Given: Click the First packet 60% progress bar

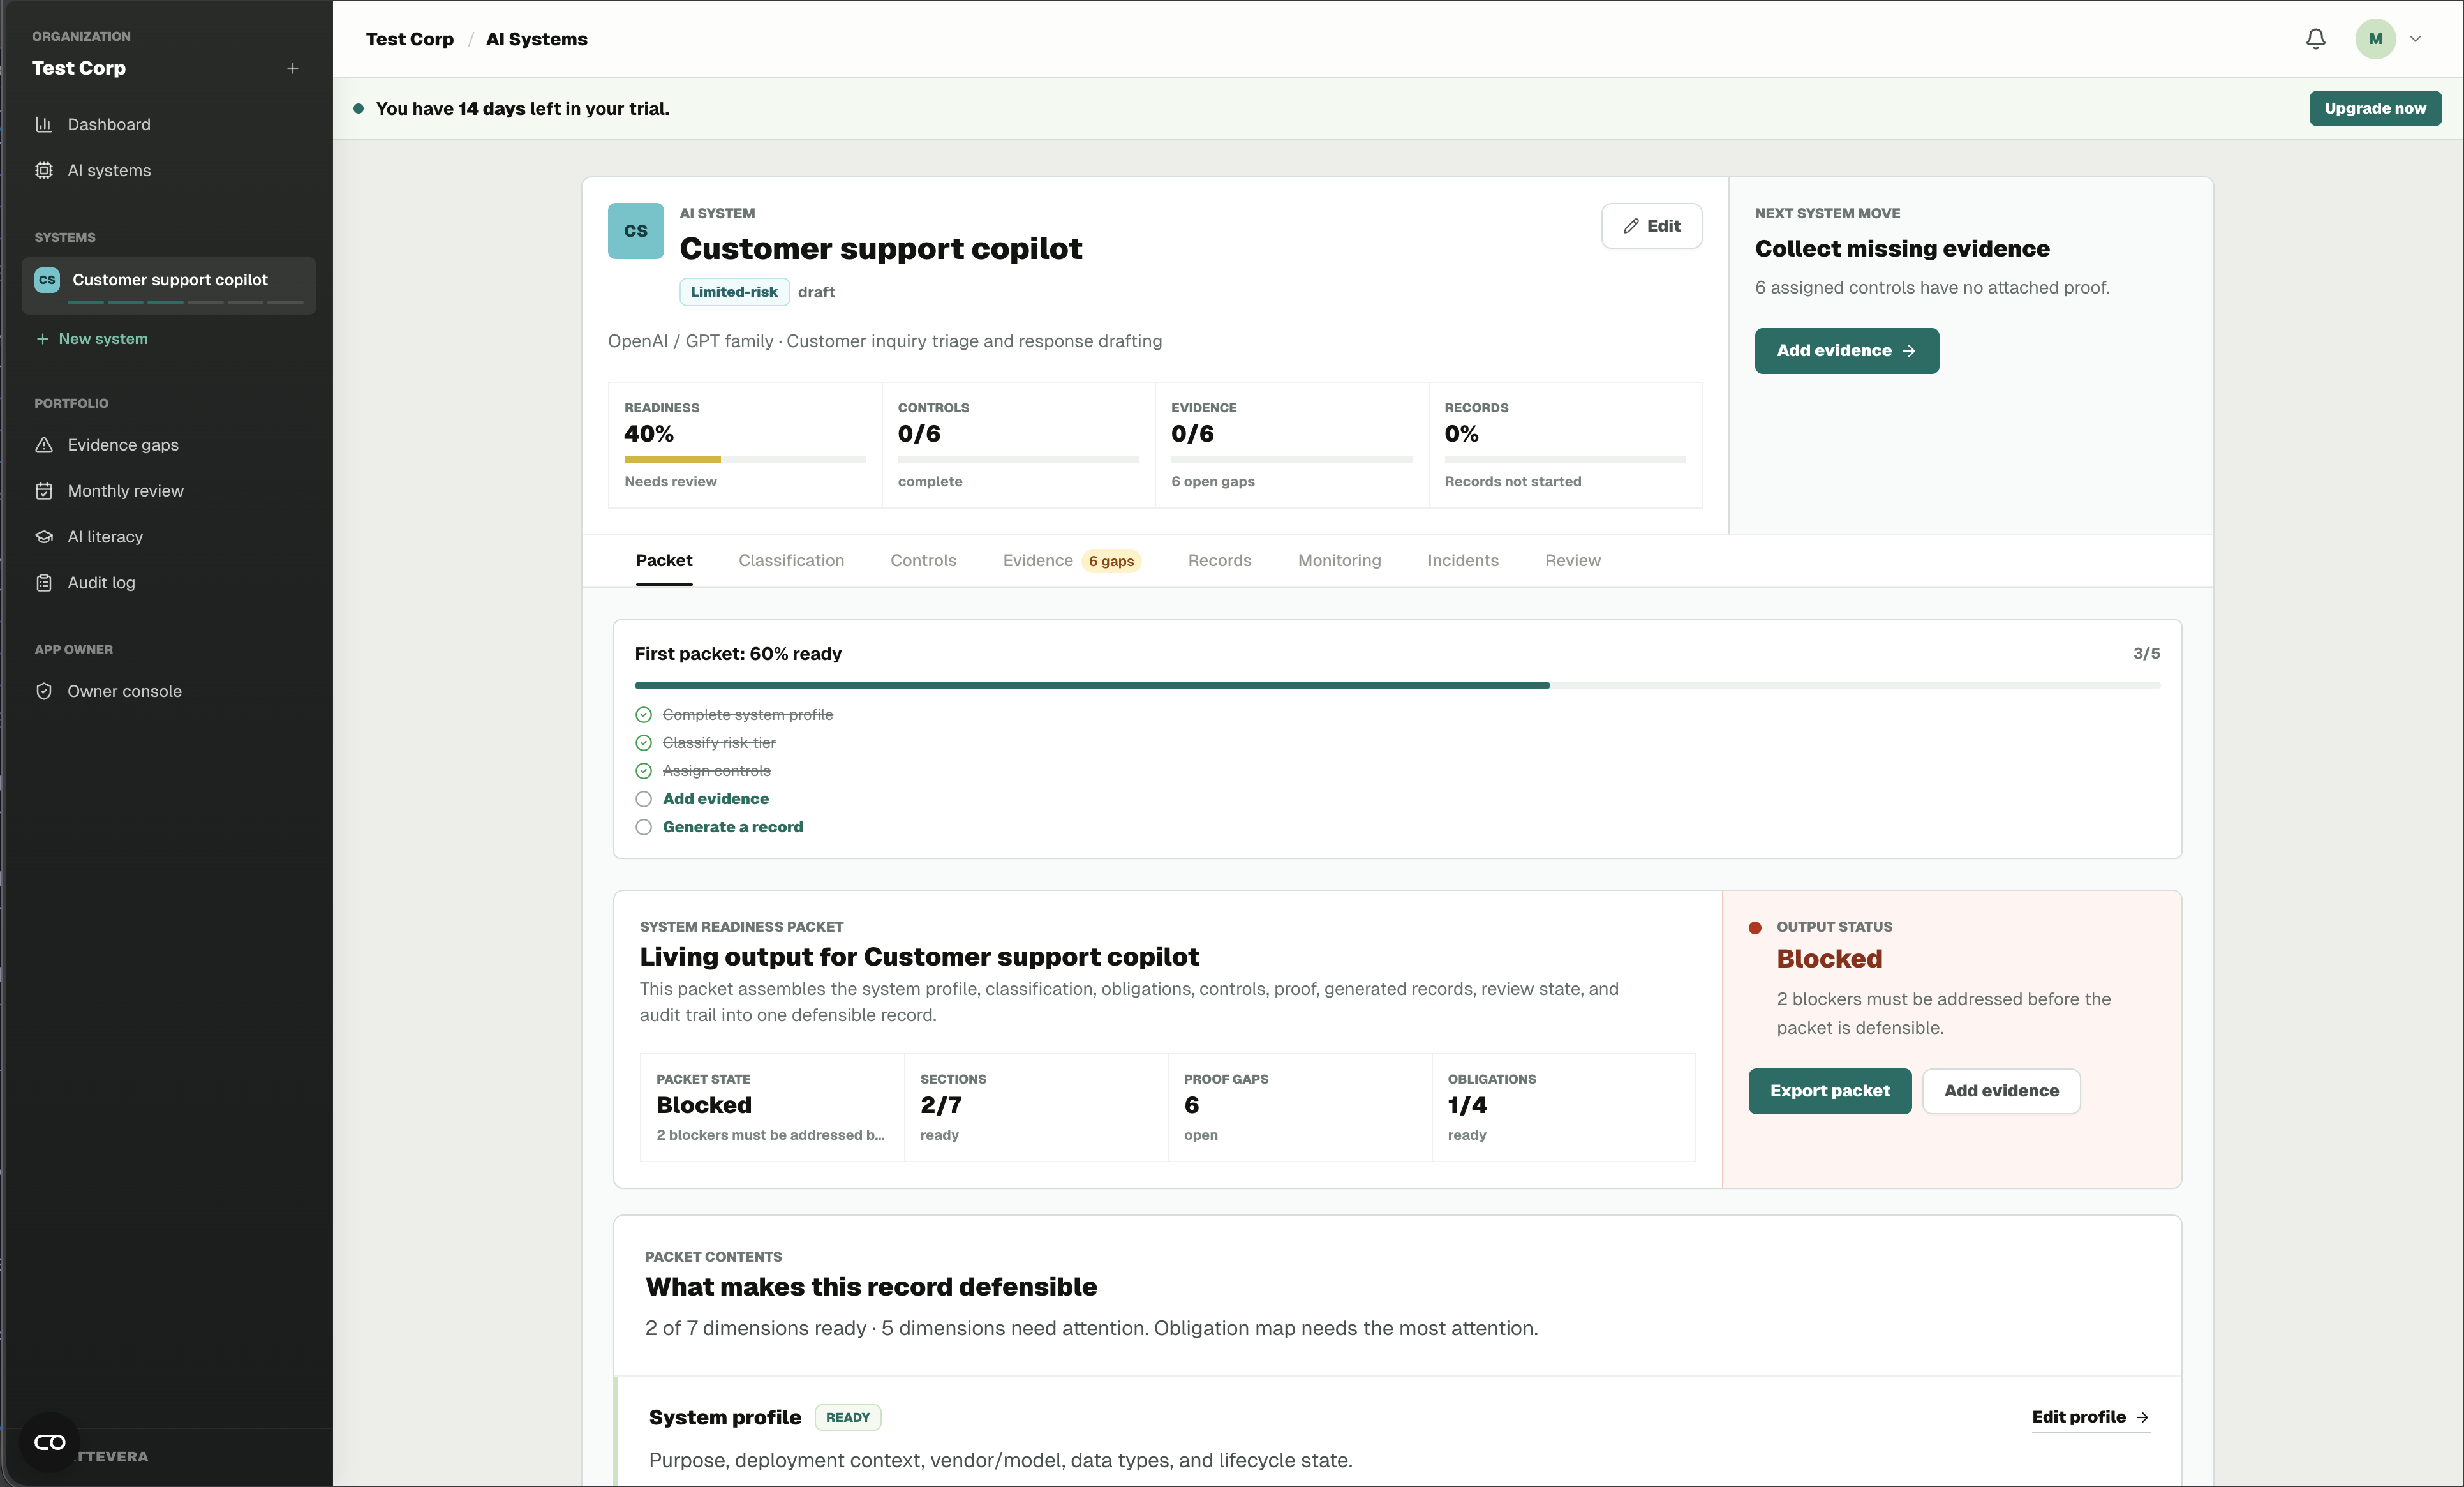Looking at the screenshot, I should click(1397, 685).
